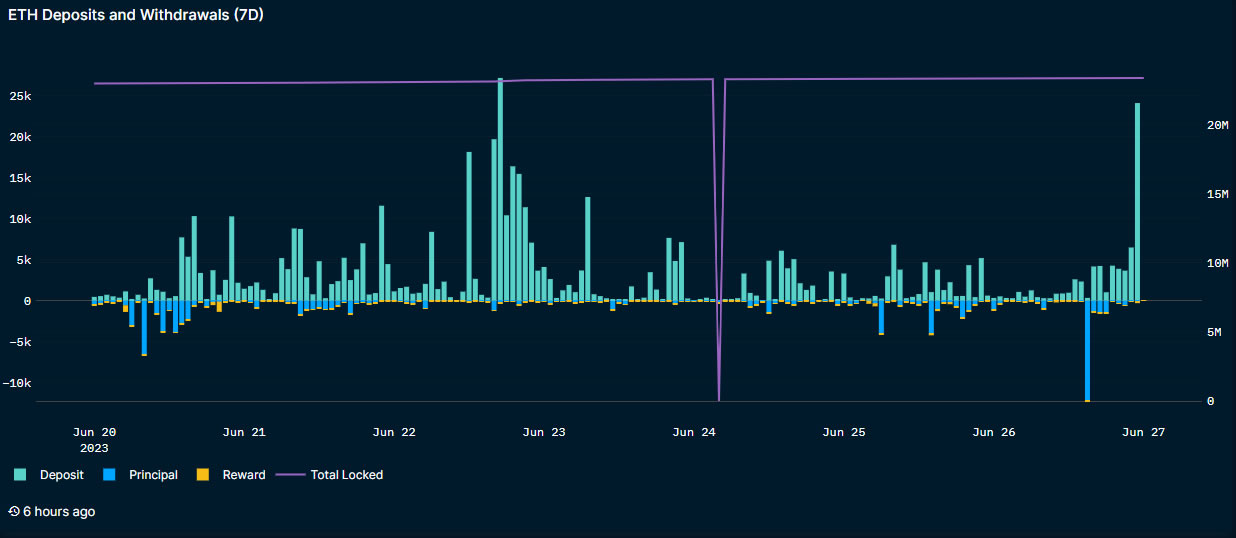The image size is (1236, 538).
Task: Click the yellow Reward legend swatch
Action: point(202,475)
